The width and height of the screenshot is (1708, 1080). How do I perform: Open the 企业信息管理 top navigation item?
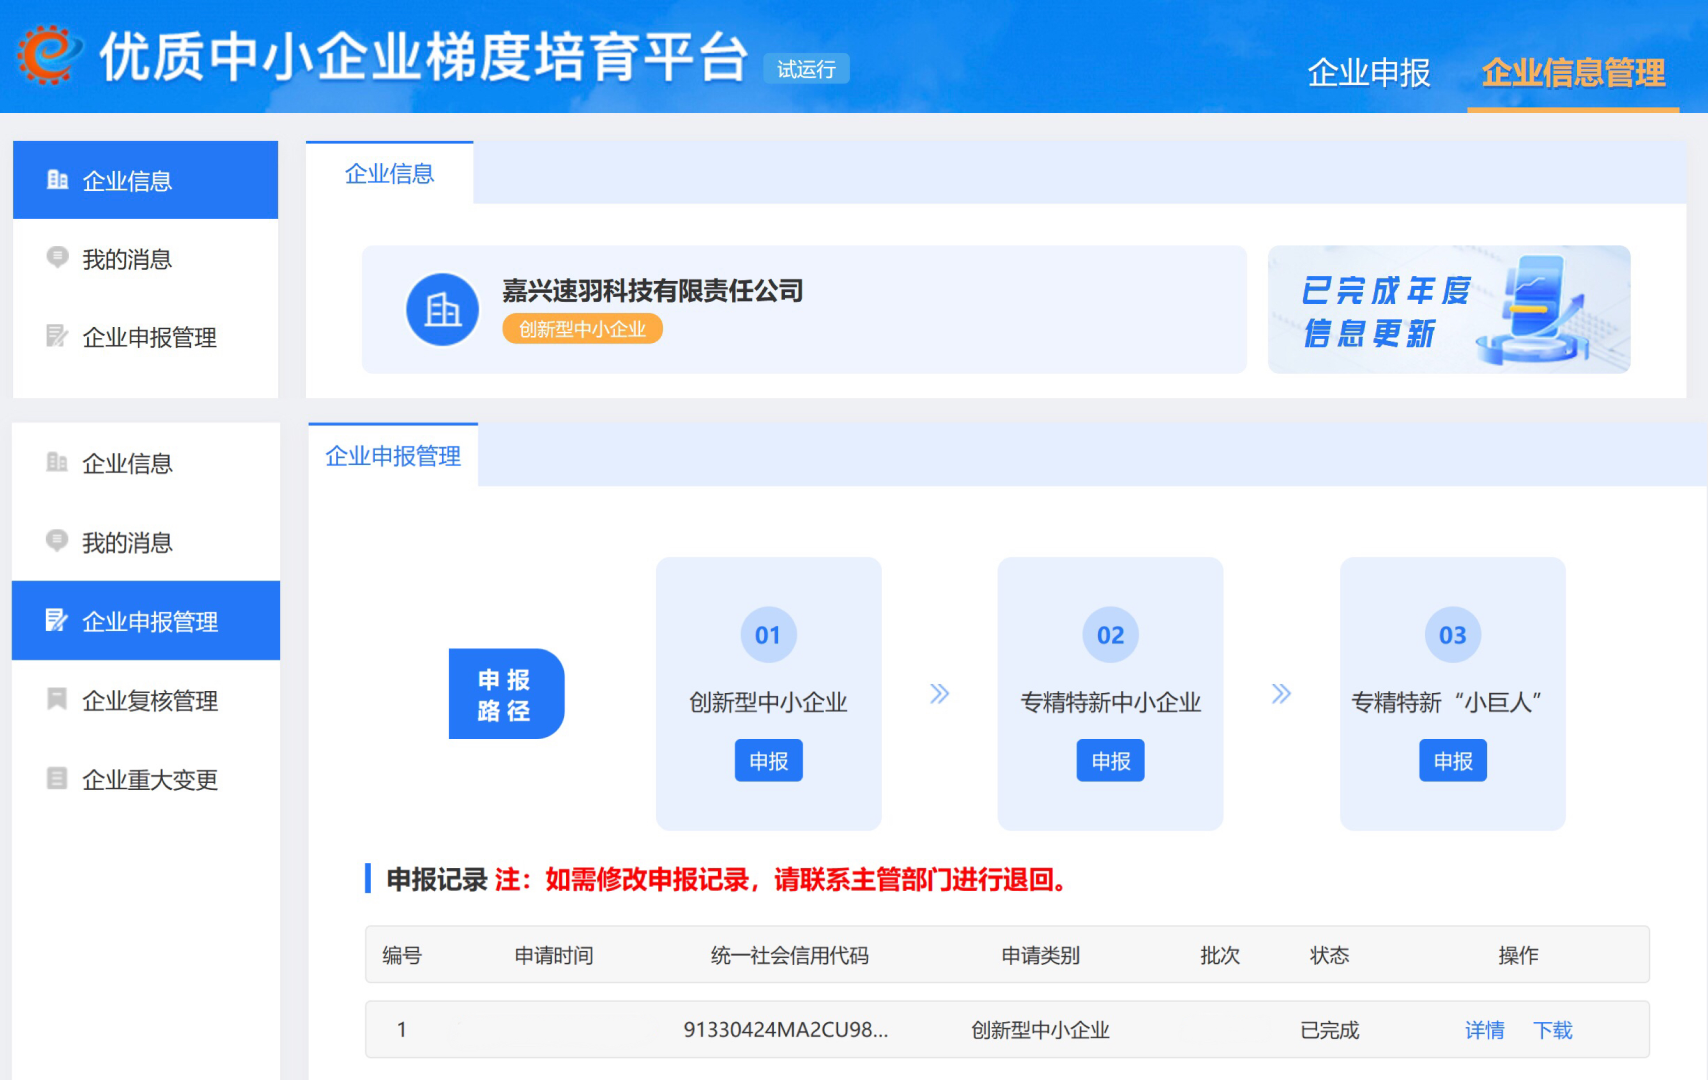click(1573, 73)
